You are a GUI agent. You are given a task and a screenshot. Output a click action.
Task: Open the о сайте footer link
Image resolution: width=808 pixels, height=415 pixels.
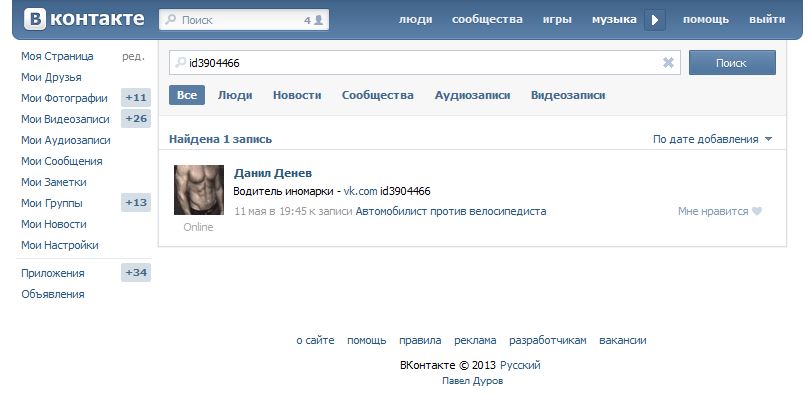pyautogui.click(x=315, y=340)
